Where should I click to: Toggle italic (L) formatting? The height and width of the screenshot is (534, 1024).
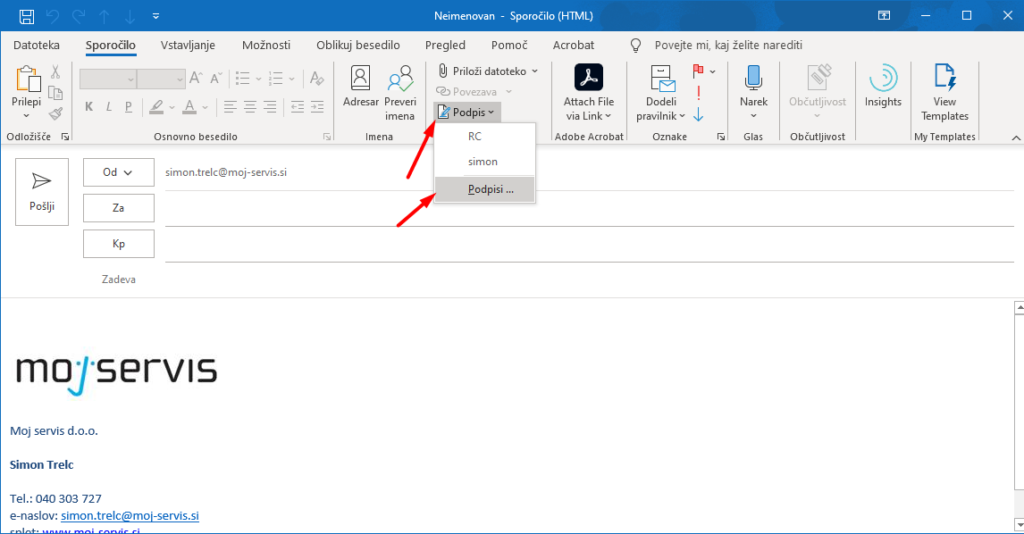pyautogui.click(x=108, y=107)
